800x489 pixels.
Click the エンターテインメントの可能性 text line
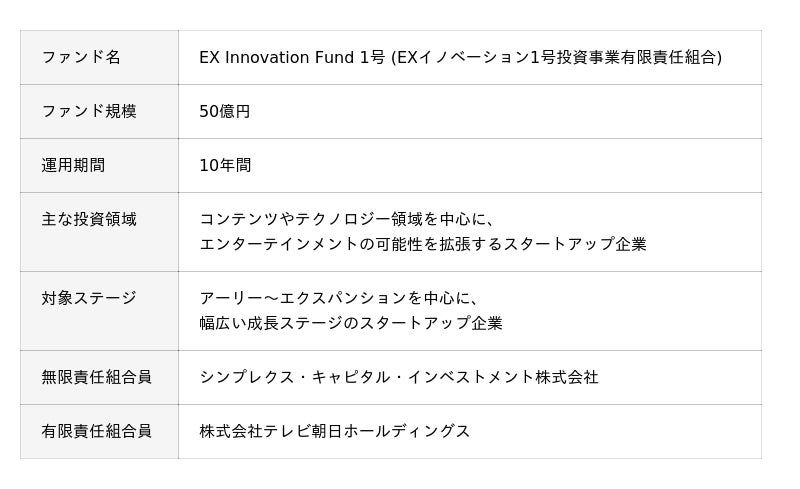[x=422, y=244]
